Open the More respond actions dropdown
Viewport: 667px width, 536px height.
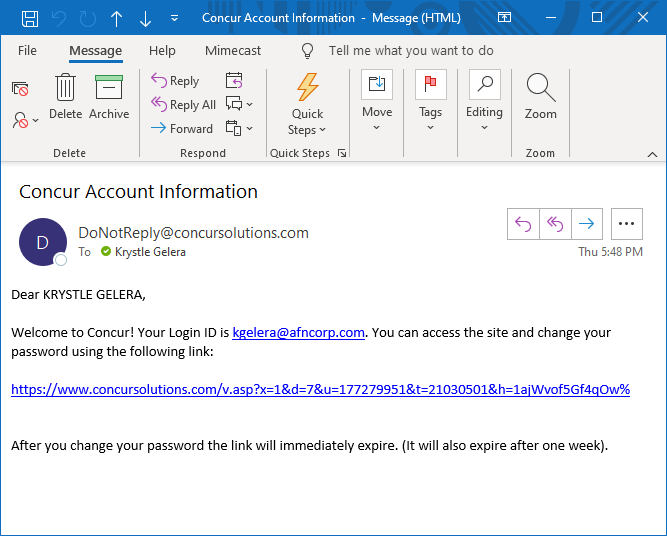[x=239, y=128]
